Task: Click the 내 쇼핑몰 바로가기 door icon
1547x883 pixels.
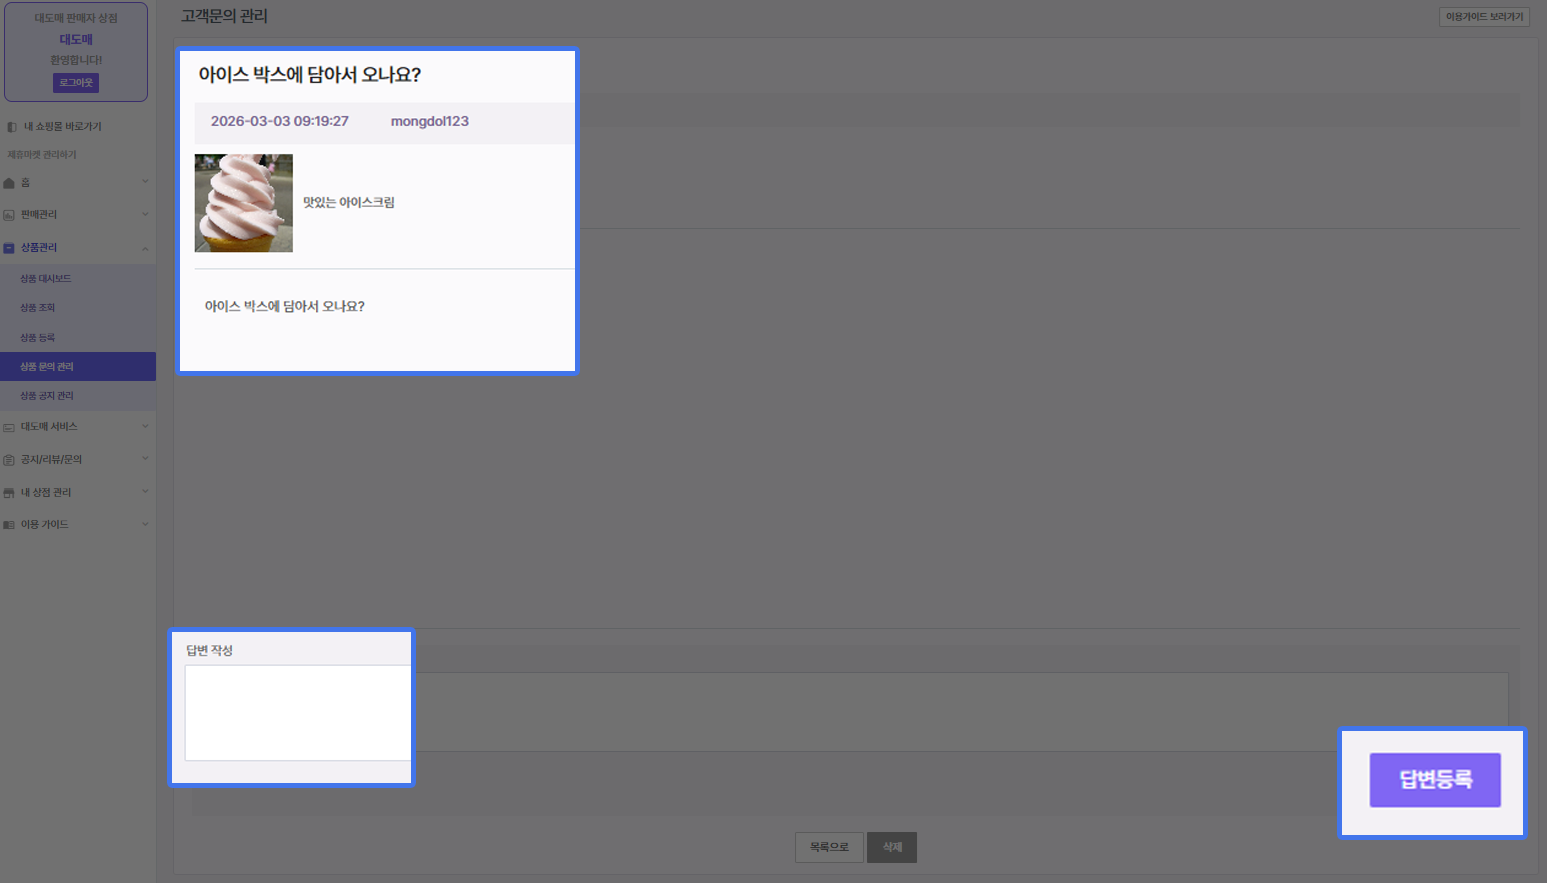Action: [12, 127]
